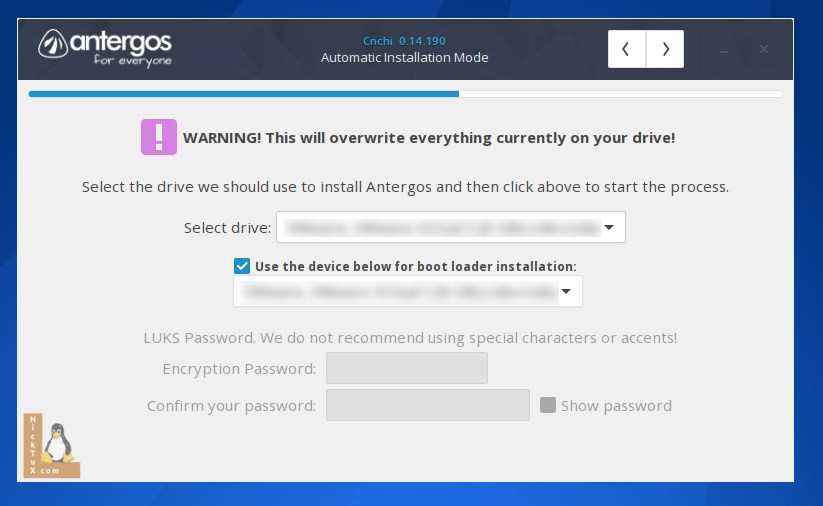Click the installation progress bar
Image resolution: width=823 pixels, height=506 pixels.
point(405,94)
